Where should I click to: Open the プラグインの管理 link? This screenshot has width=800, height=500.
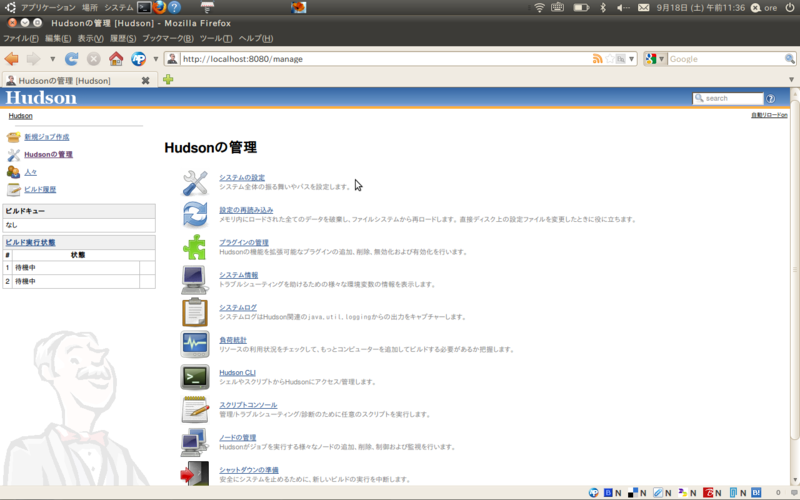click(244, 243)
